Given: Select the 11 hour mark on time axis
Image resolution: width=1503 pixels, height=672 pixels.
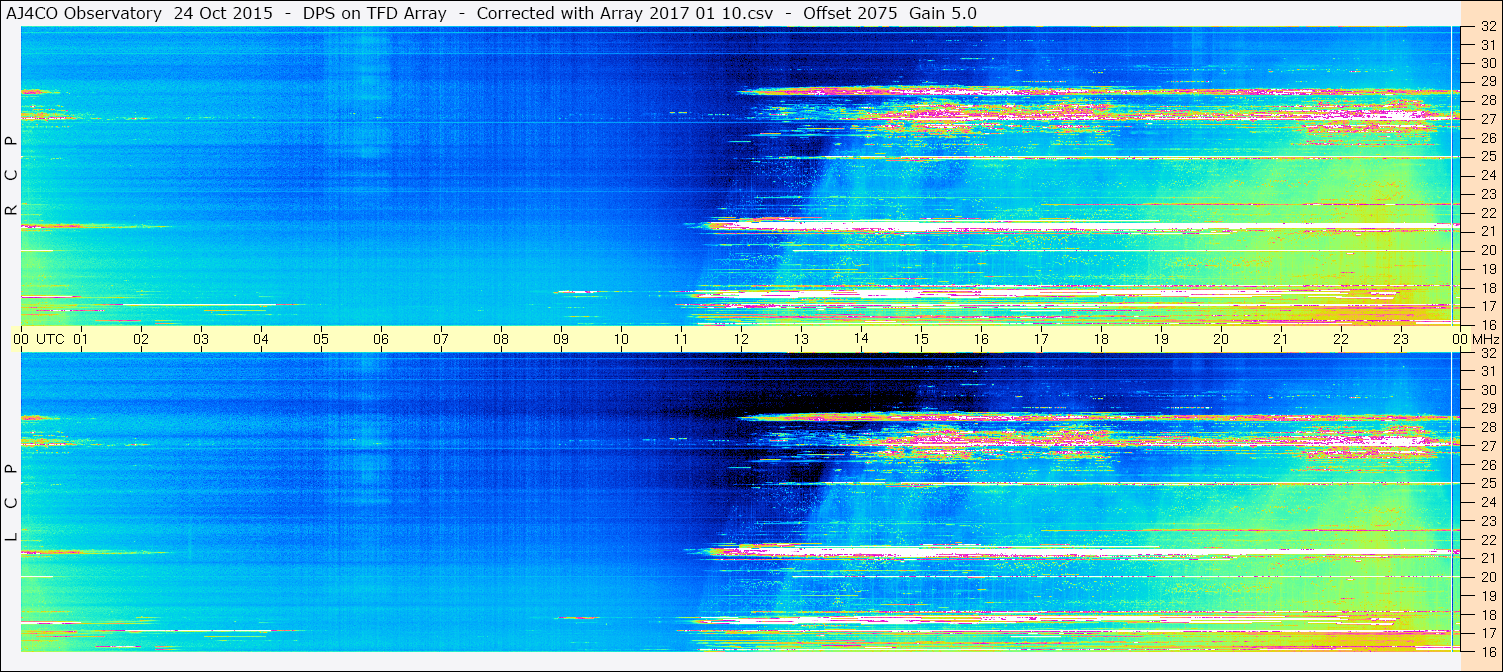Looking at the screenshot, I should [x=681, y=339].
